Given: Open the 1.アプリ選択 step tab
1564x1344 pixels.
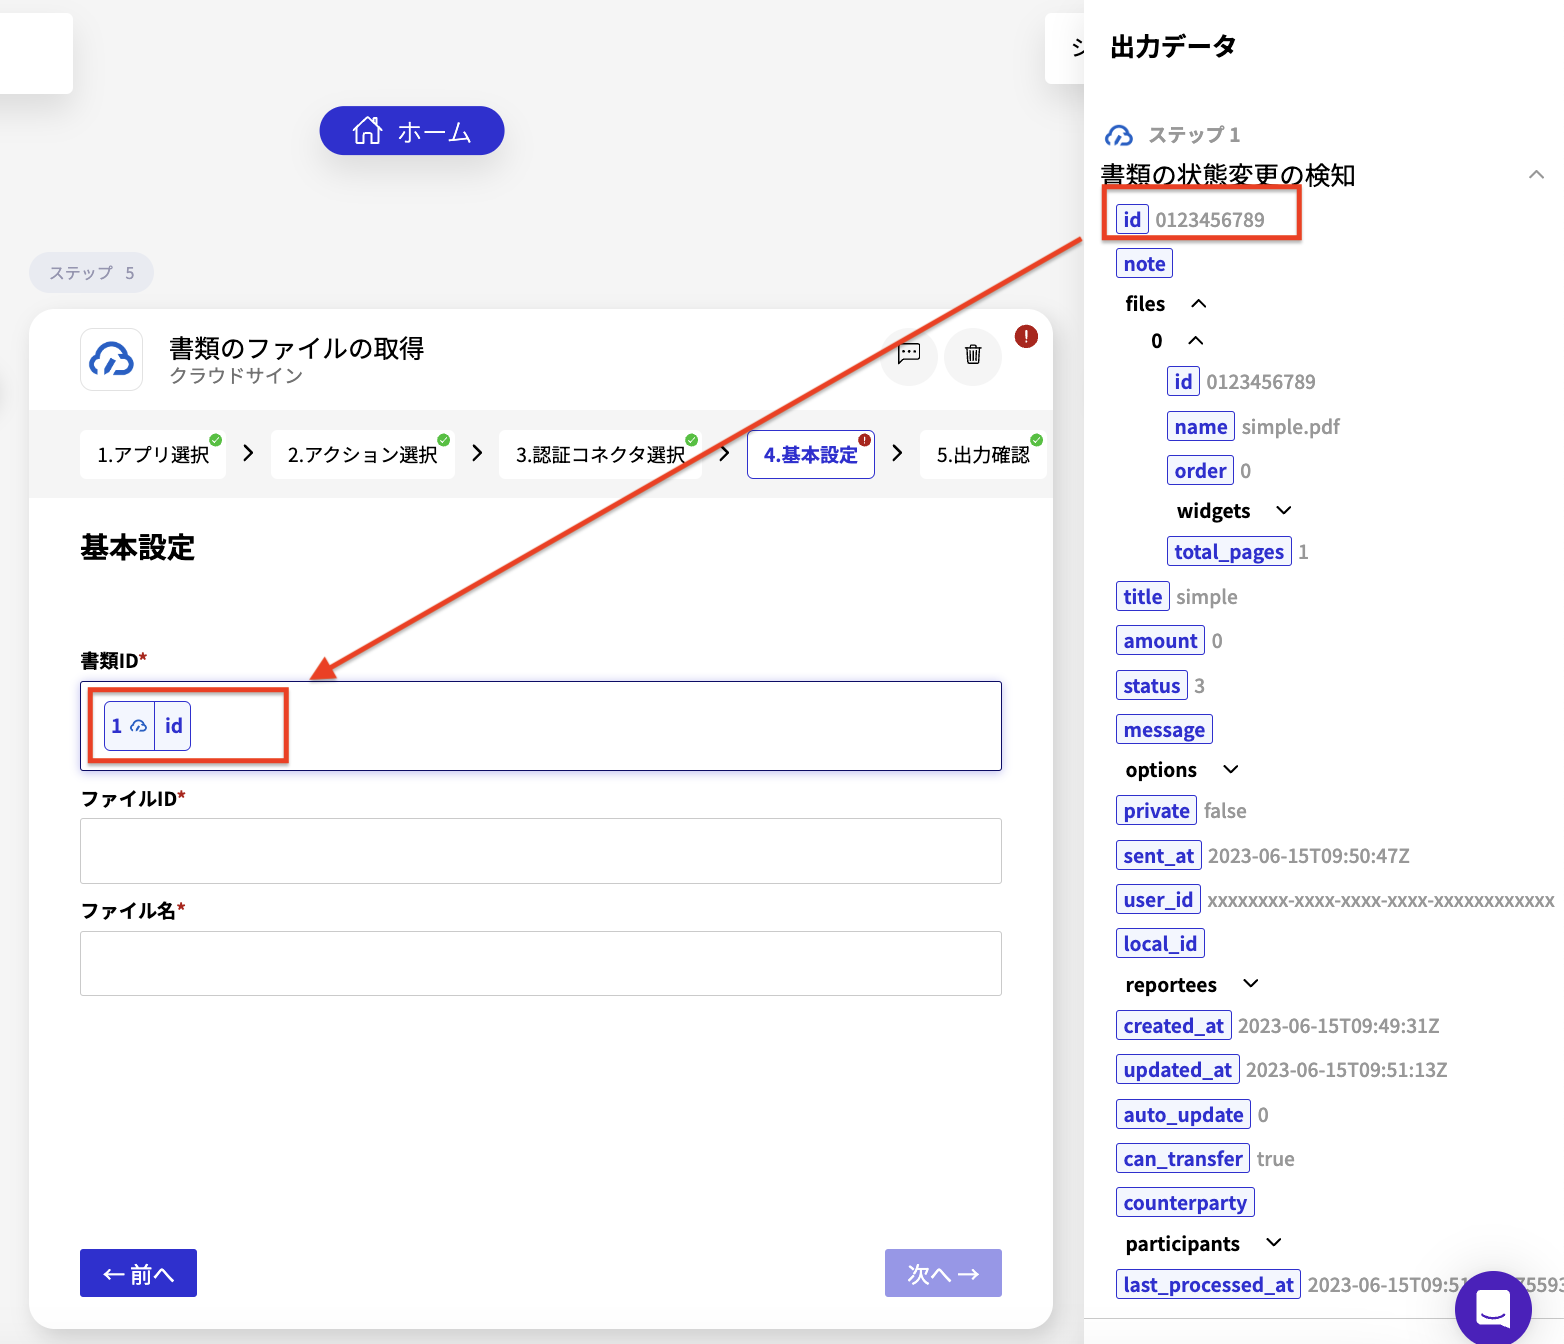Looking at the screenshot, I should (153, 455).
